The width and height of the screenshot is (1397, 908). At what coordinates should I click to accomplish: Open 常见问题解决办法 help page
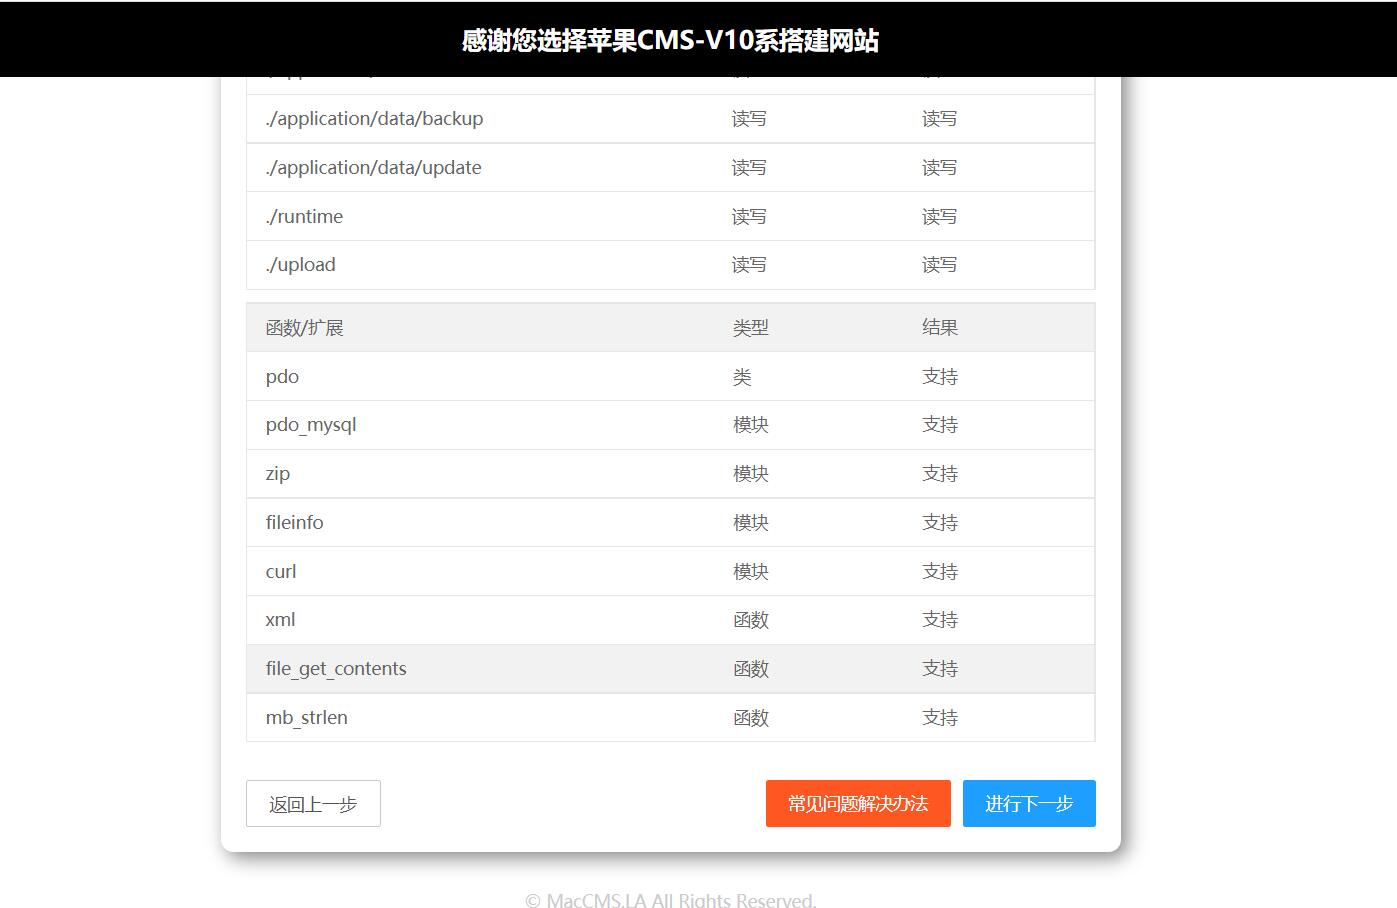[858, 803]
